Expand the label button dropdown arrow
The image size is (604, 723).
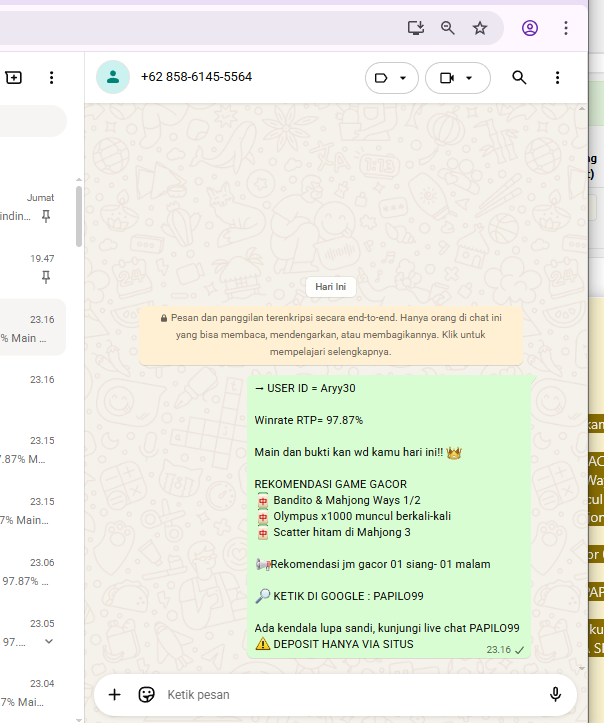(x=403, y=78)
